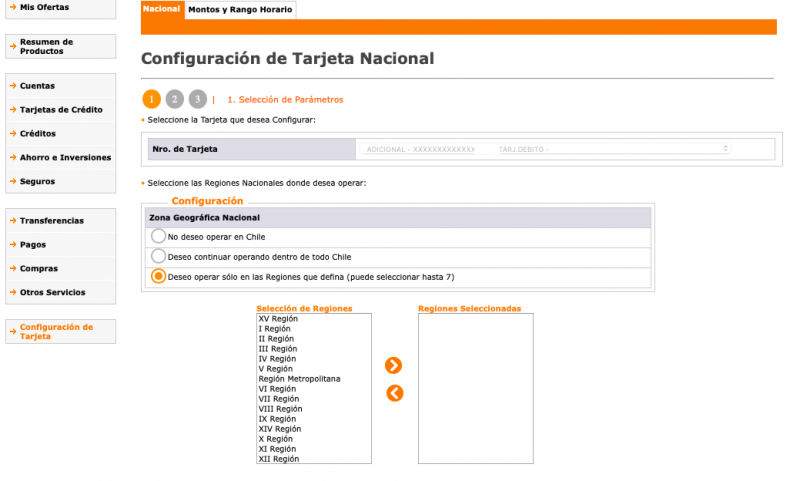The width and height of the screenshot is (800, 481).
Task: Click step 3 circle indicator
Action: 197,99
